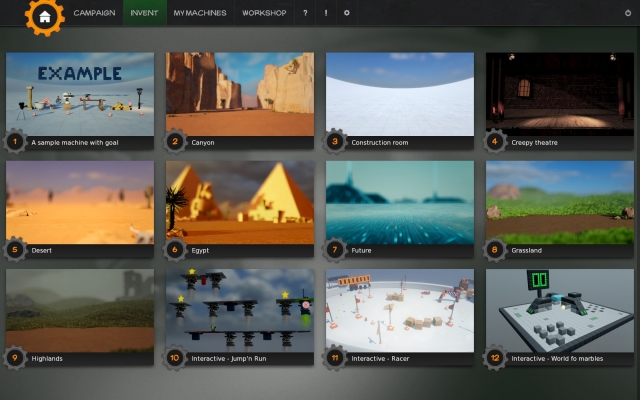Click the power quit icon
Image resolution: width=640 pixels, height=400 pixels.
627,13
